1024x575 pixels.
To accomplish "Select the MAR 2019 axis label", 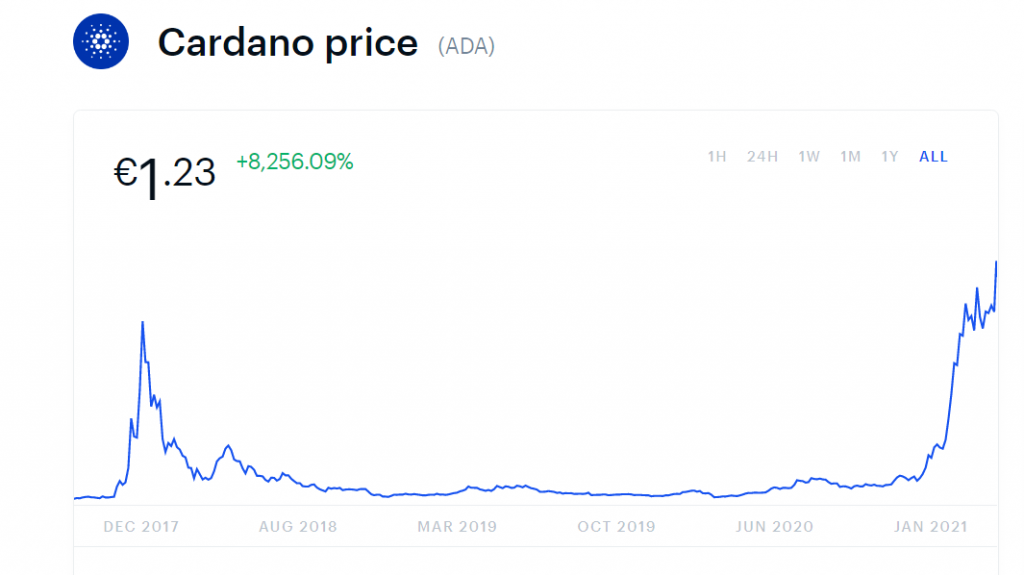I will [457, 527].
